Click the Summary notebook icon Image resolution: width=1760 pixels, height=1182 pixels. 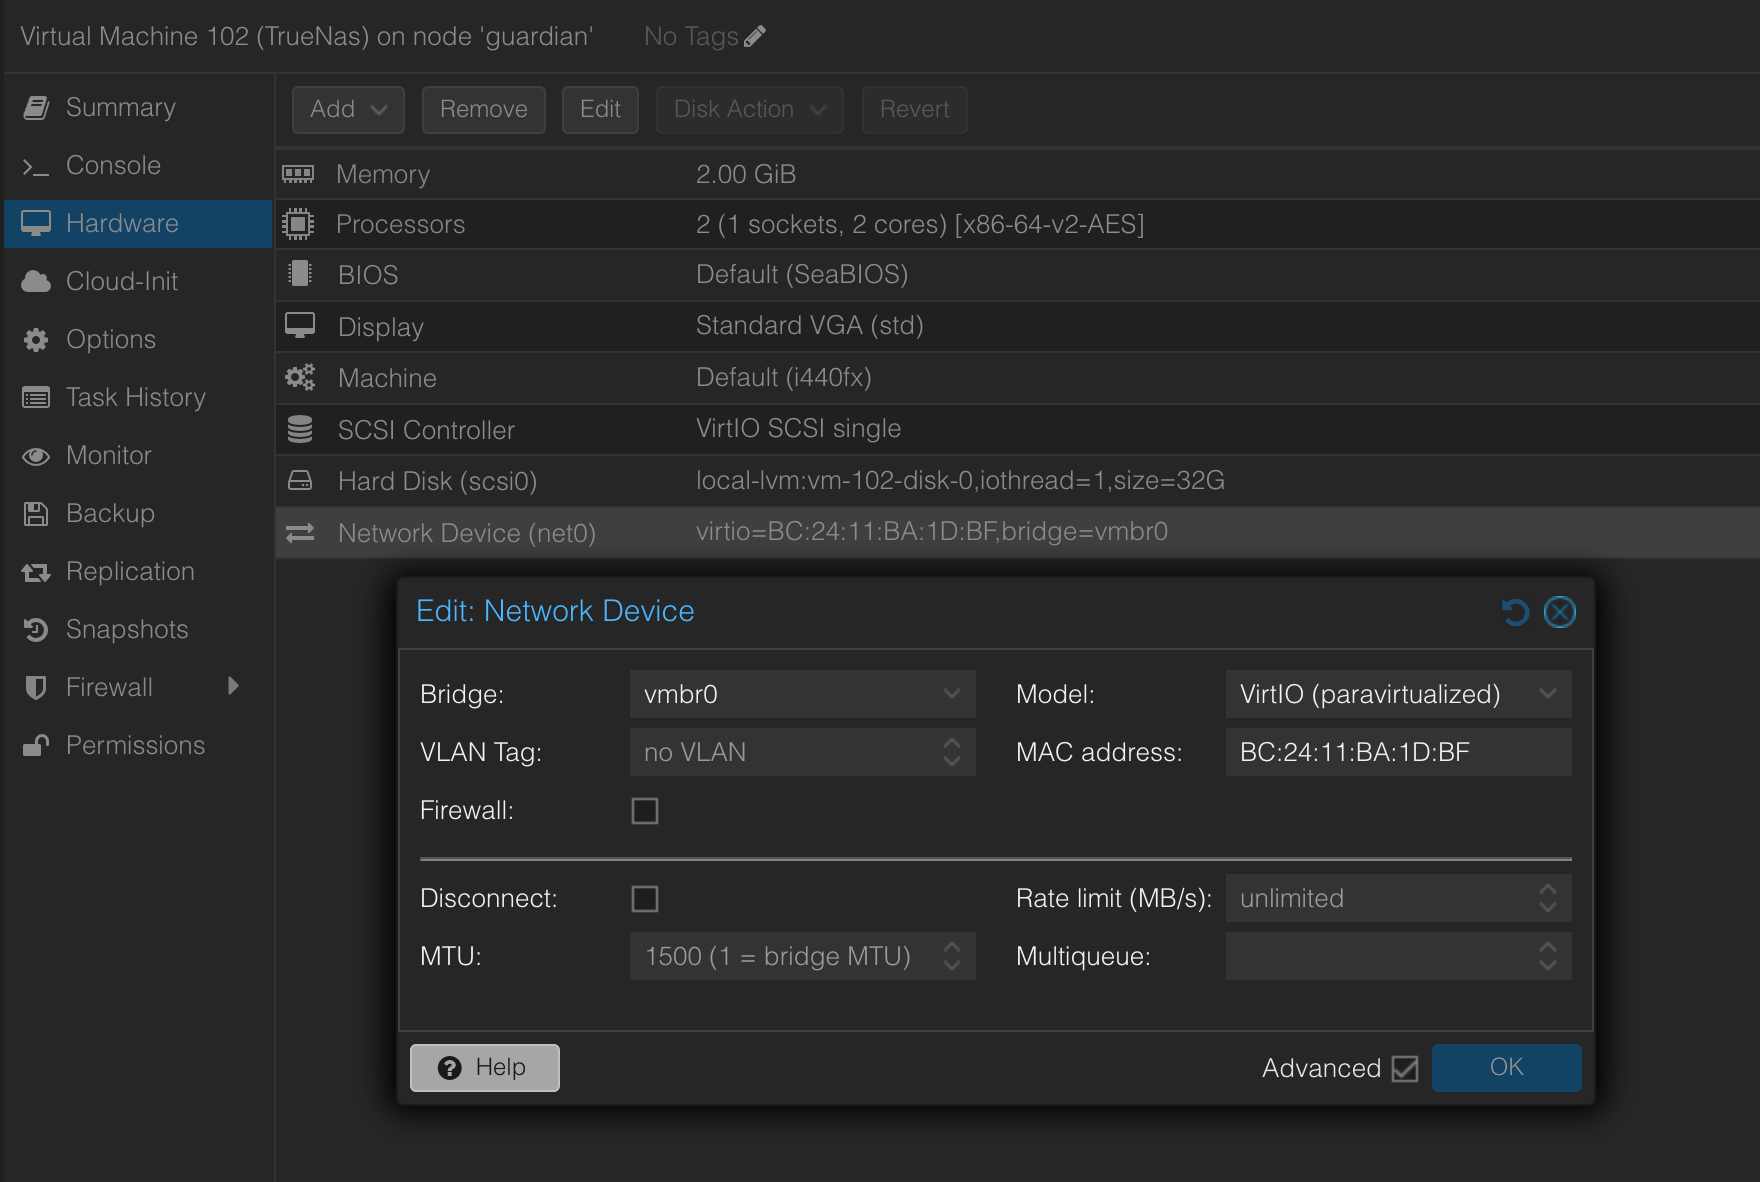36,108
